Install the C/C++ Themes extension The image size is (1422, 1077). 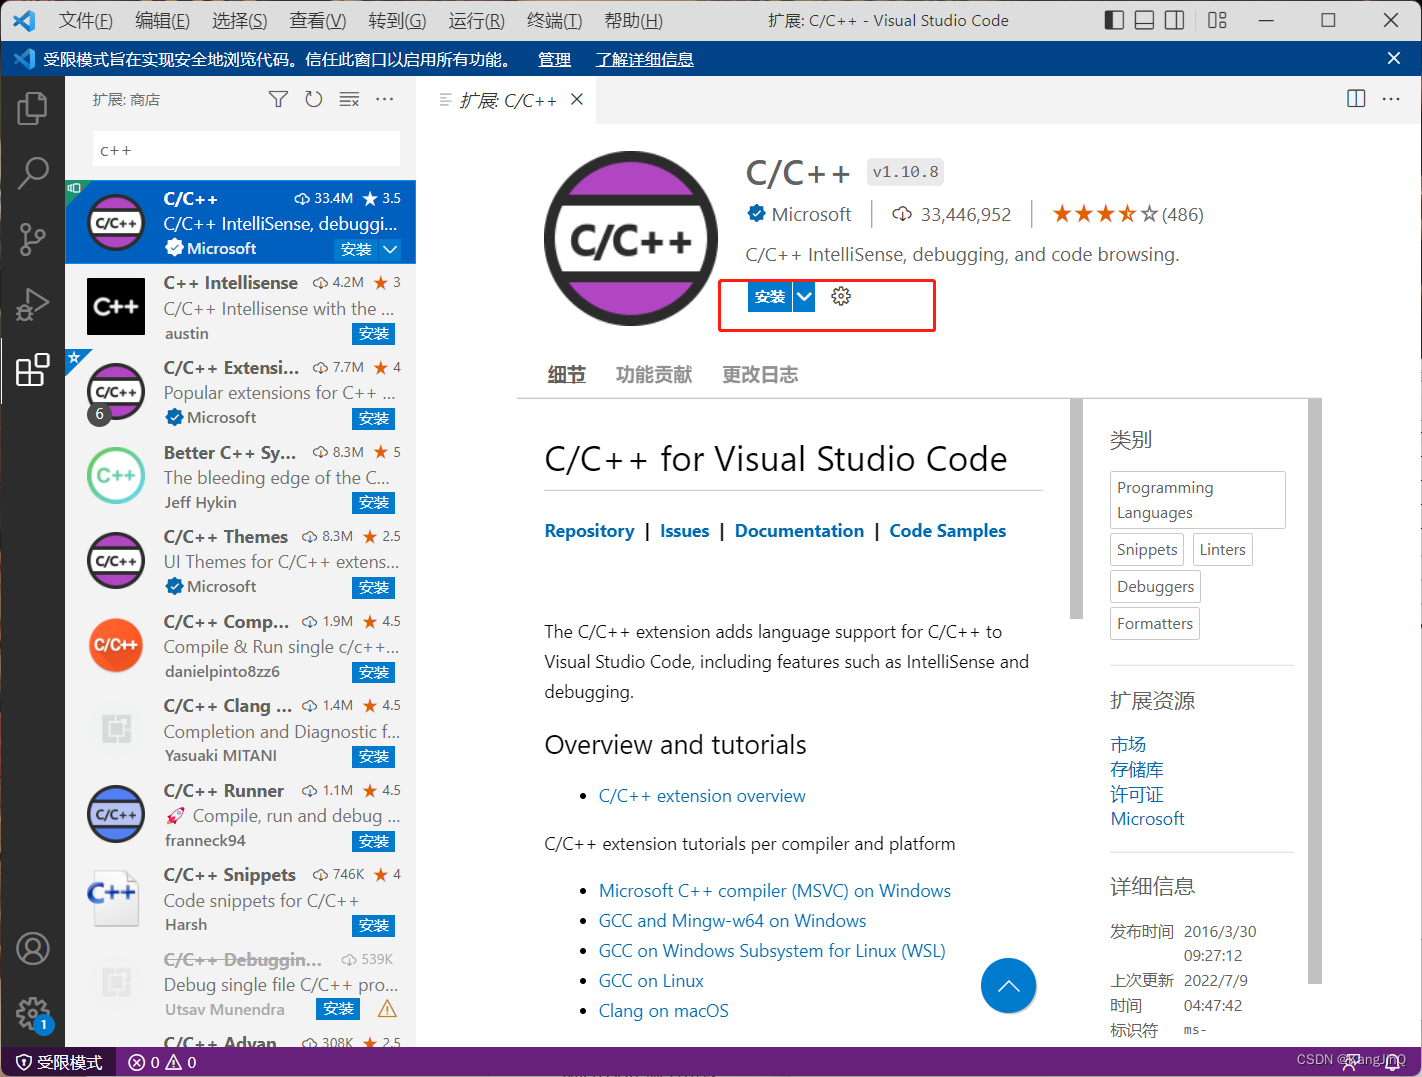374,588
